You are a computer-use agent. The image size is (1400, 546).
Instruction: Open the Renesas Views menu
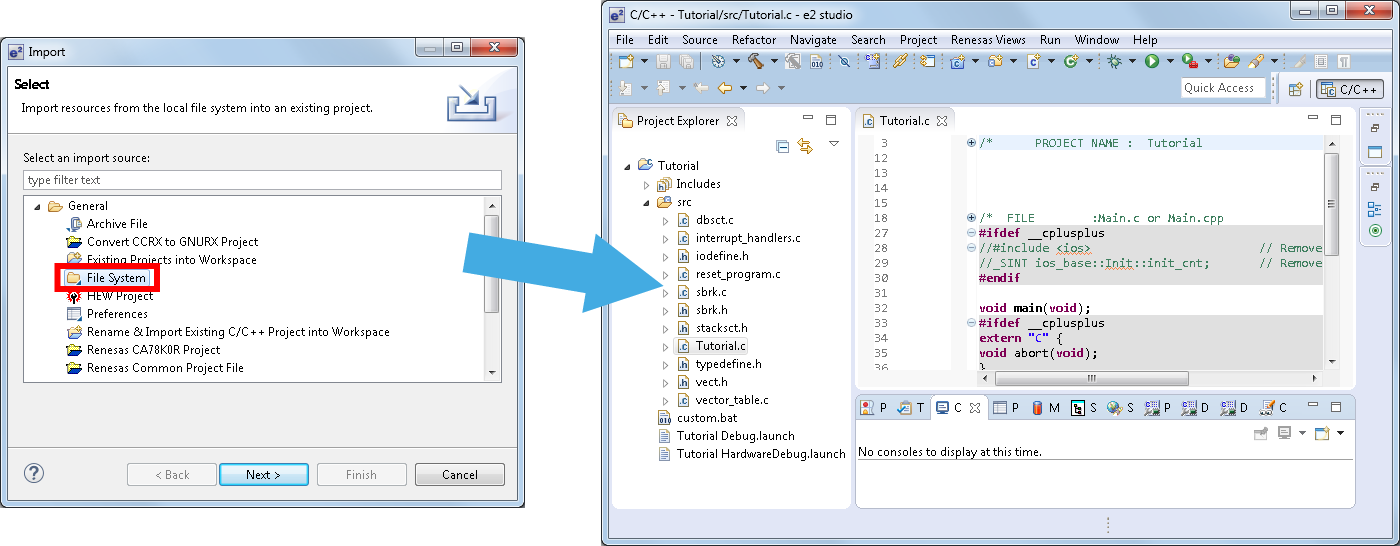tap(988, 40)
